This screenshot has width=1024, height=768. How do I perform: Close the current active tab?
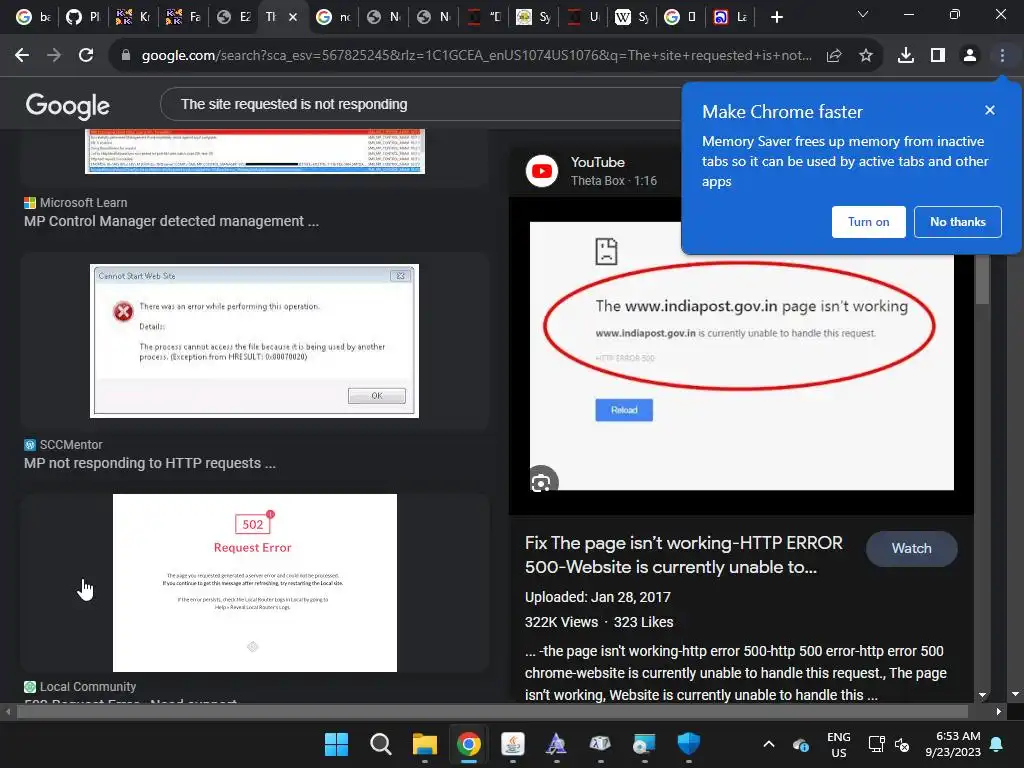(x=293, y=17)
